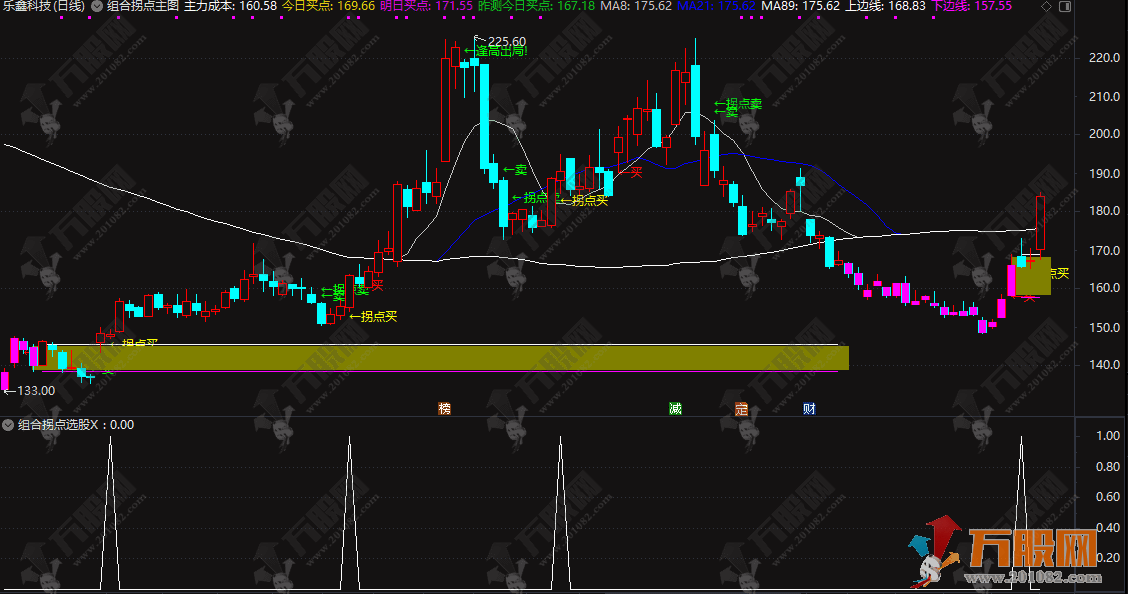1128x594 pixels.
Task: Click the wide olive support zone band
Action: click(440, 358)
